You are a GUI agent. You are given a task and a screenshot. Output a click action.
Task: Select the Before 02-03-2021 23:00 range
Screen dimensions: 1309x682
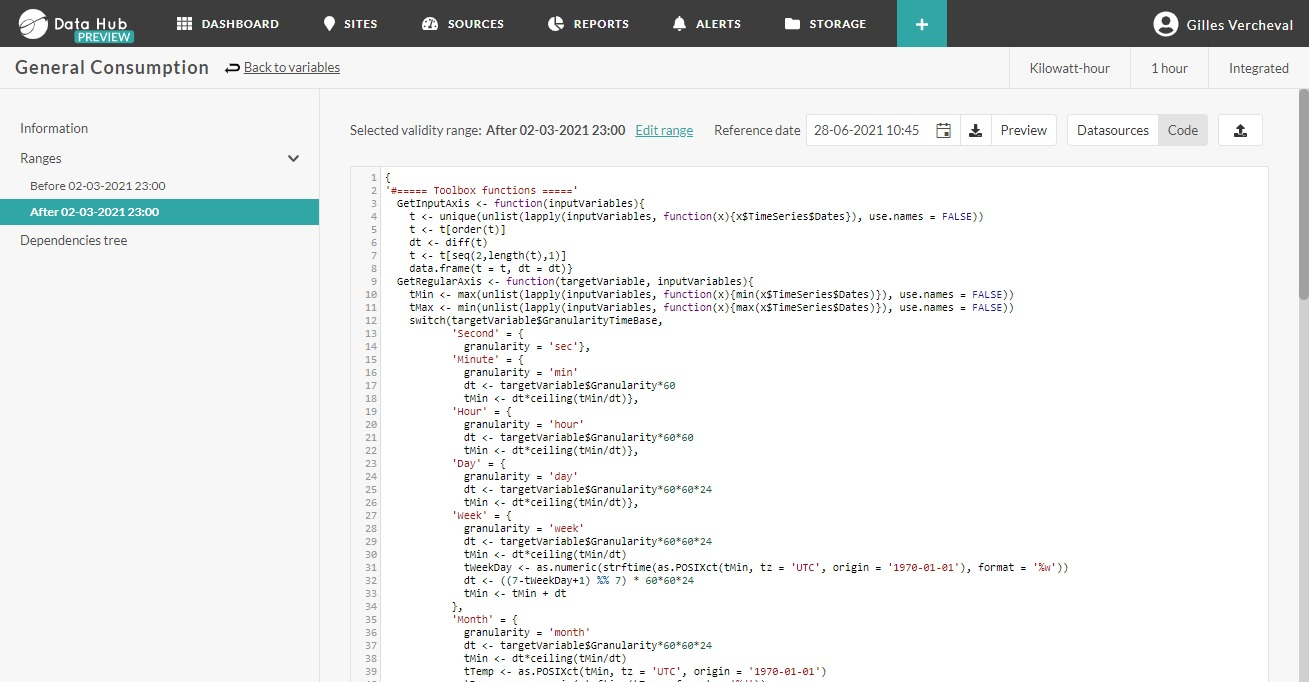(x=98, y=186)
